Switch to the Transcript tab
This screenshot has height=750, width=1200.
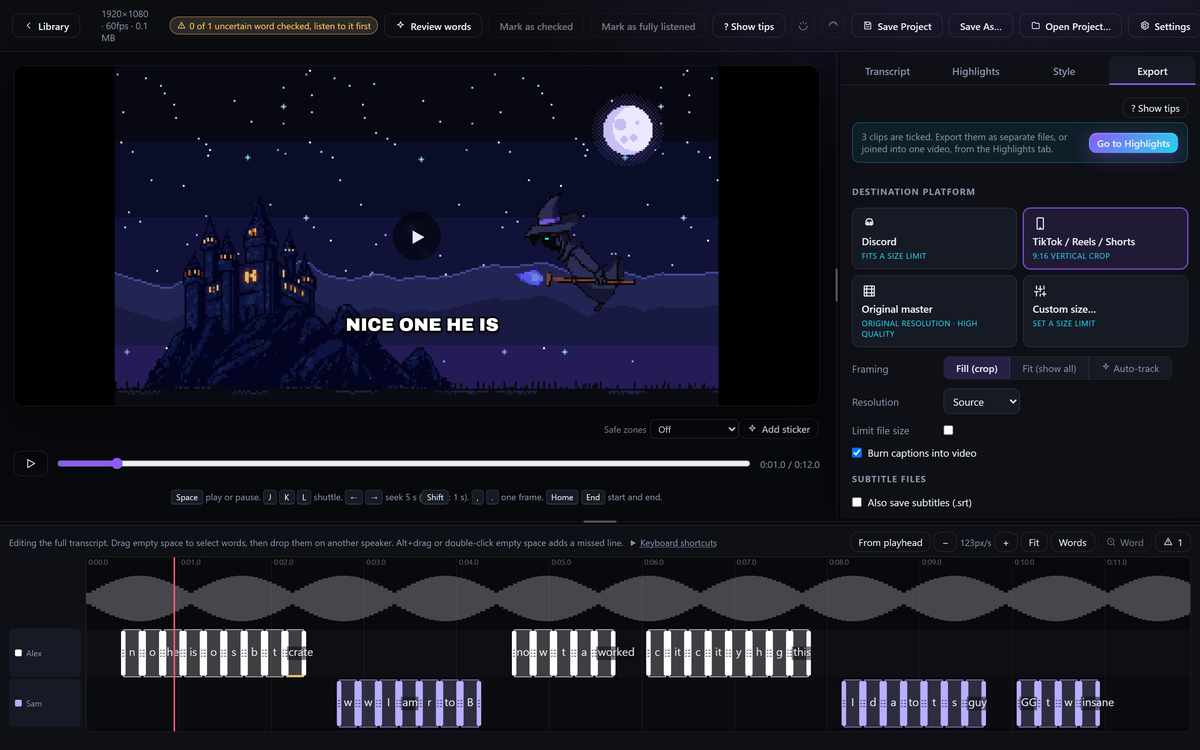click(x=887, y=71)
